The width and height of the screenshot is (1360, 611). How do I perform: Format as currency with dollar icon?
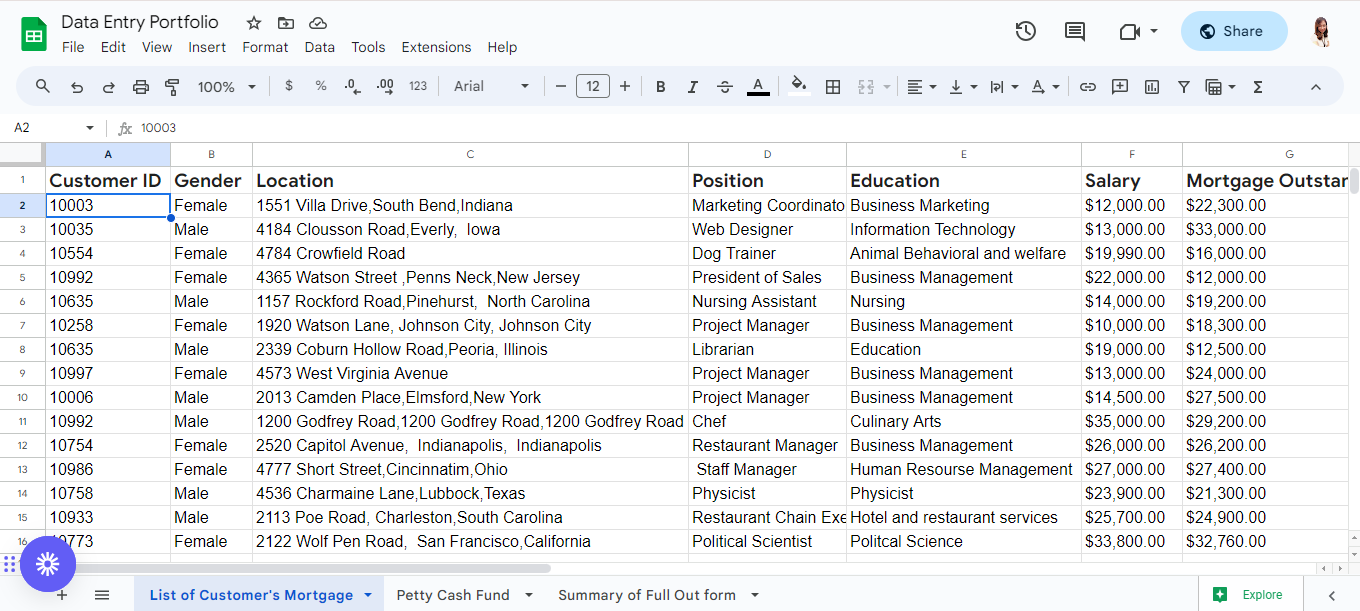point(289,86)
